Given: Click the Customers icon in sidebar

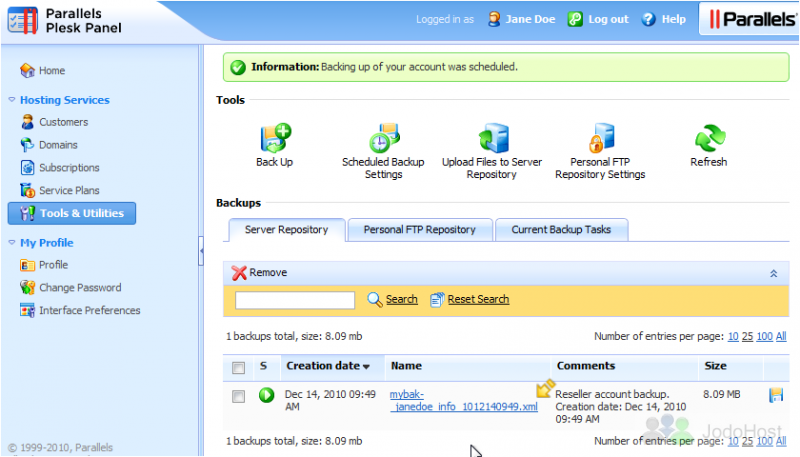Looking at the screenshot, I should tap(27, 122).
